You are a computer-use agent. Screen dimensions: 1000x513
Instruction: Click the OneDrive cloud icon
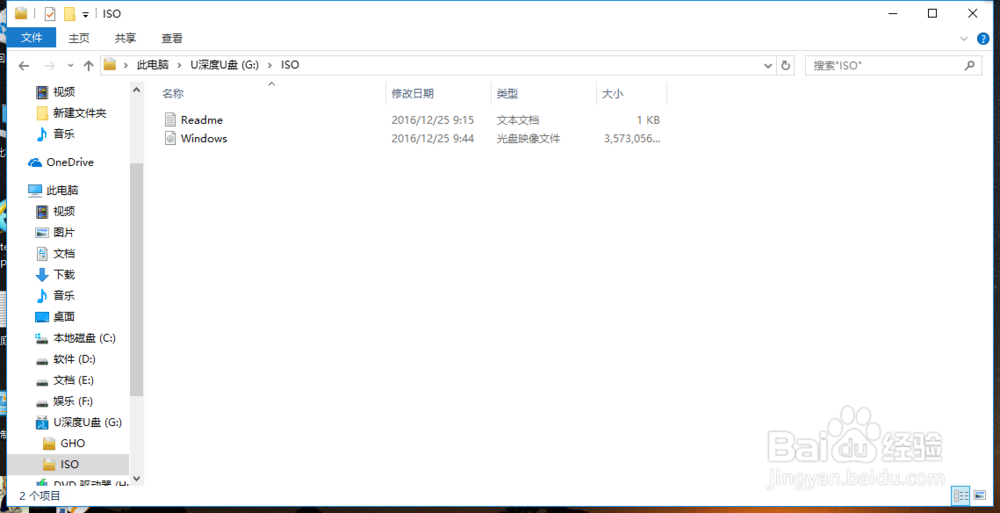(x=35, y=163)
